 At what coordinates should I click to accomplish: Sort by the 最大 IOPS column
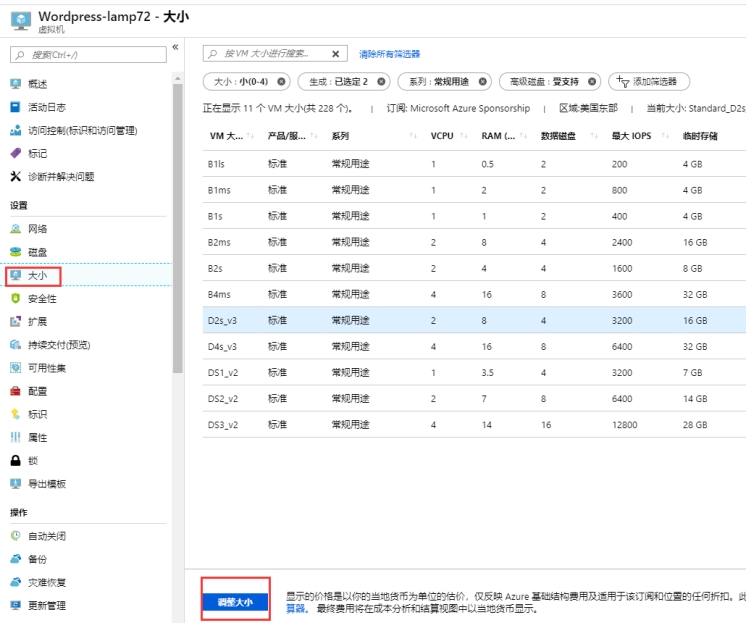[632, 136]
